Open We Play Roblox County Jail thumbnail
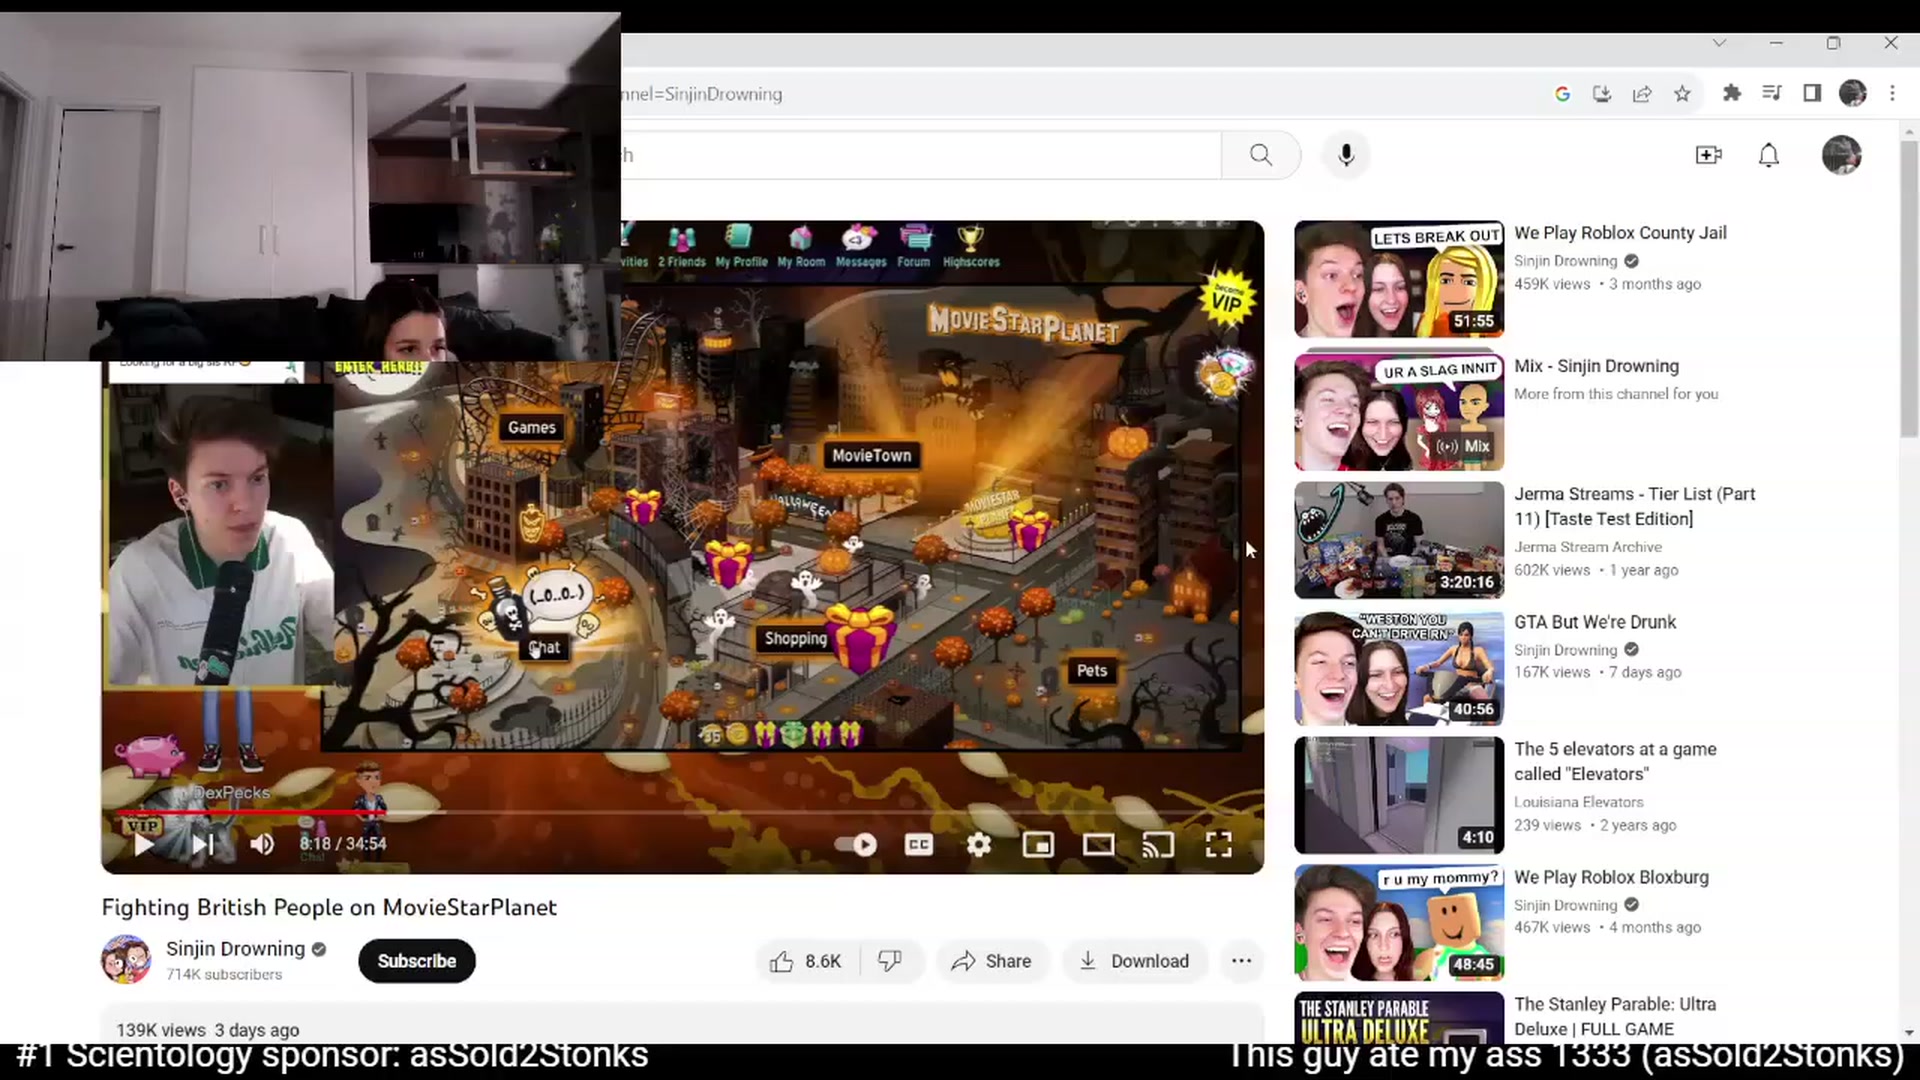Viewport: 1920px width, 1080px height. tap(1399, 279)
